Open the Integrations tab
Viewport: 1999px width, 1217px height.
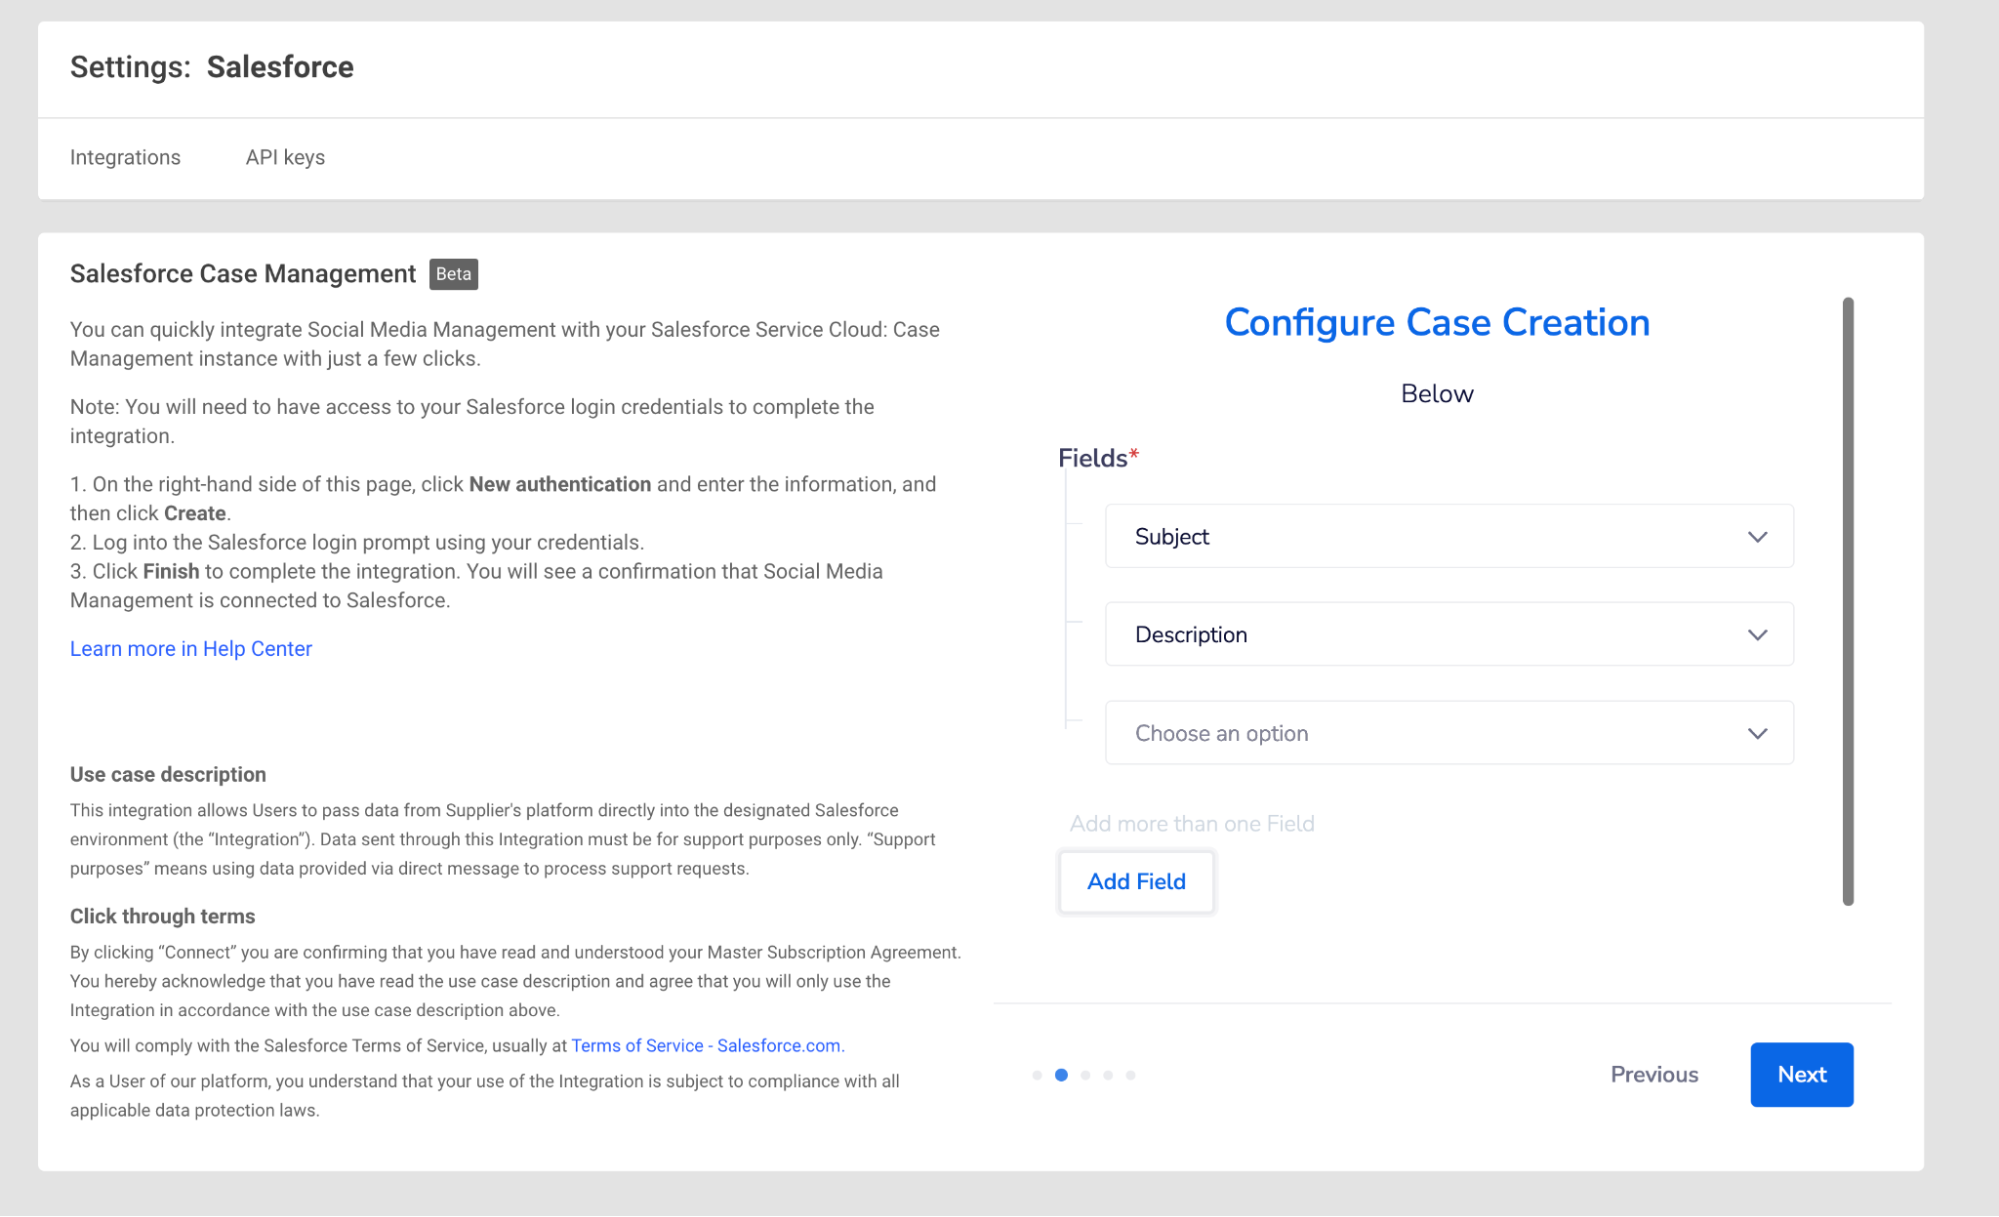pos(125,157)
